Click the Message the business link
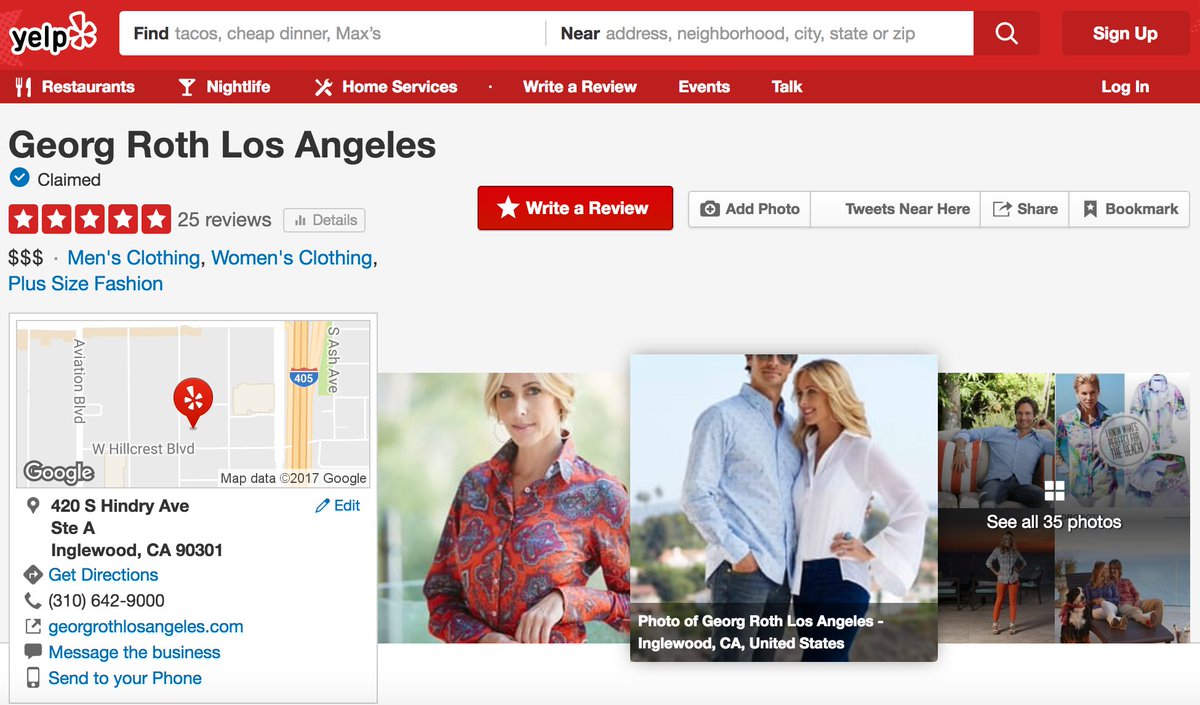 (x=134, y=652)
